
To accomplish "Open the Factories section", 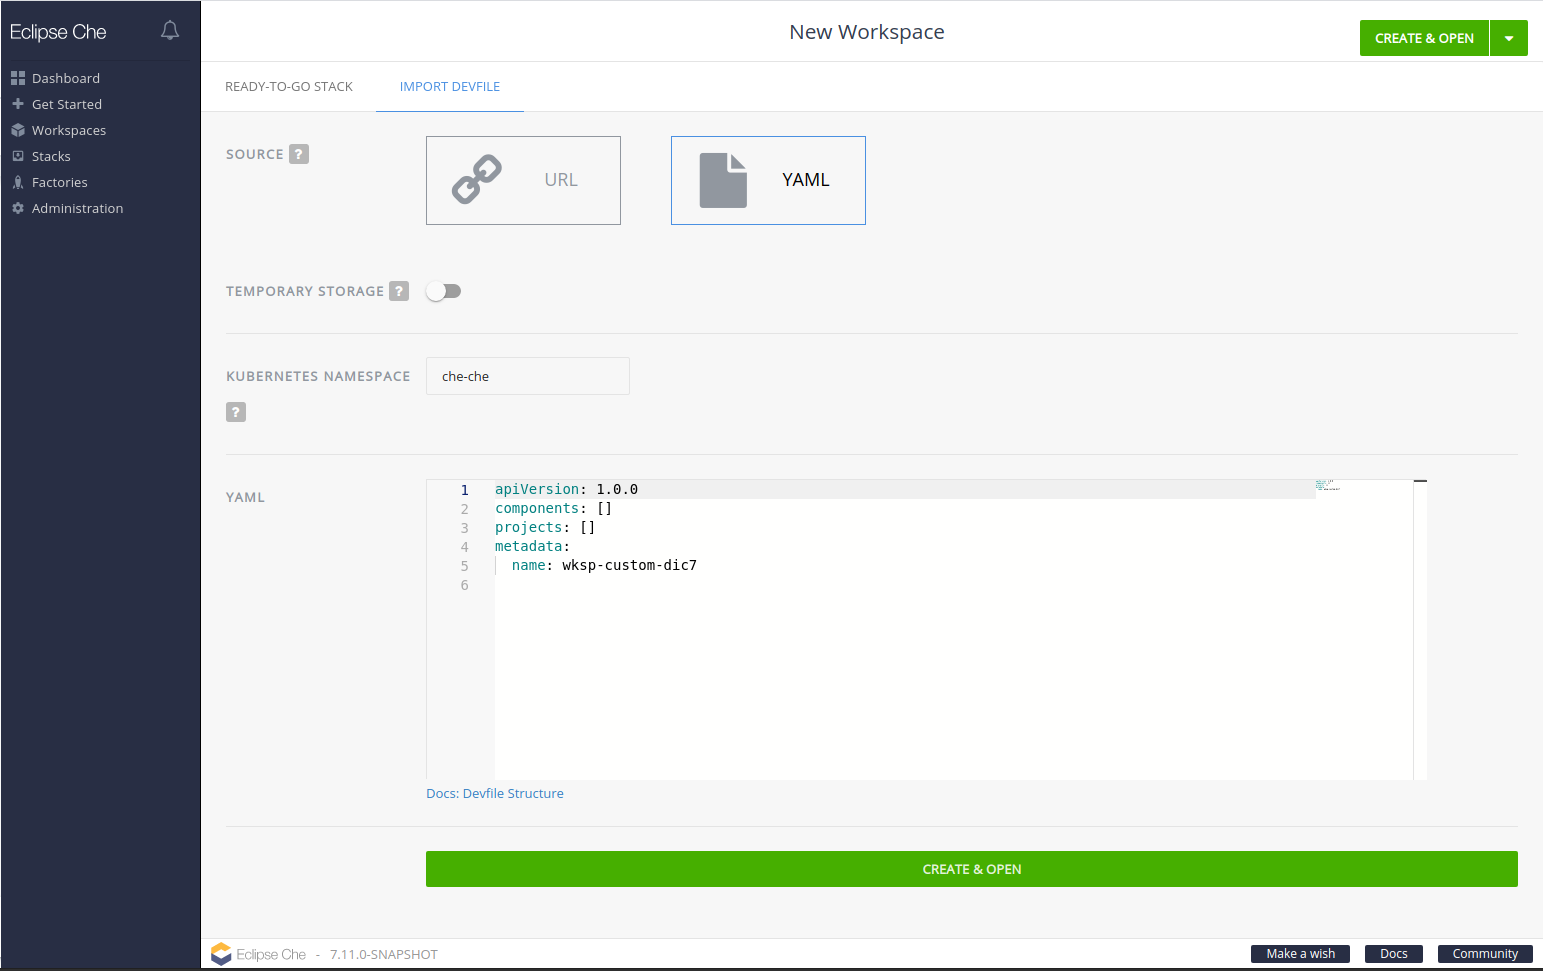I will click(x=59, y=181).
